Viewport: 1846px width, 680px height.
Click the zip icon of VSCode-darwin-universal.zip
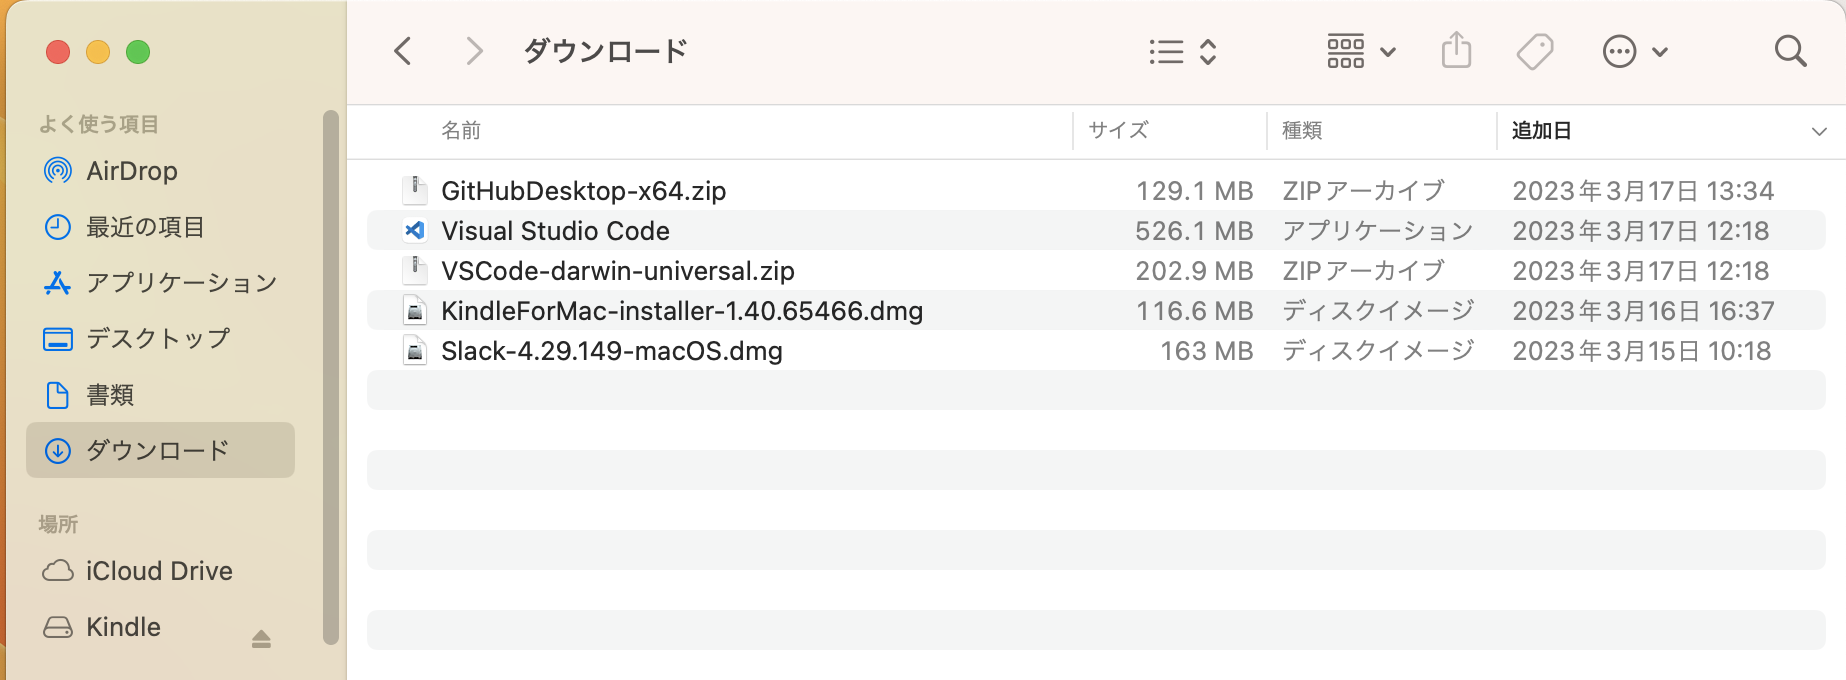coord(414,270)
